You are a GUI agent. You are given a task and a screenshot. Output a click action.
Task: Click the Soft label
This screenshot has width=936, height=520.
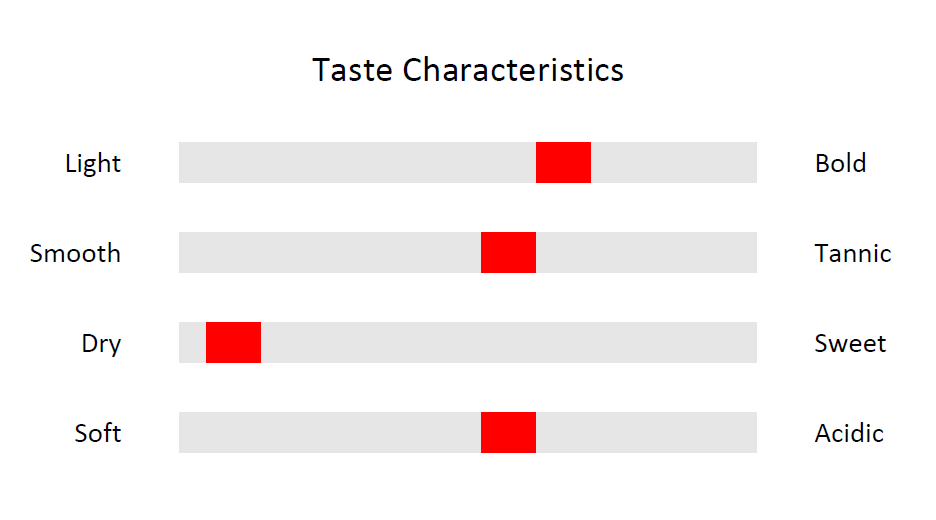click(97, 433)
